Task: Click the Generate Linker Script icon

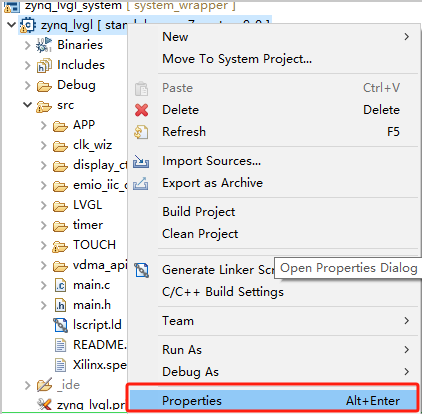Action: coord(142,270)
